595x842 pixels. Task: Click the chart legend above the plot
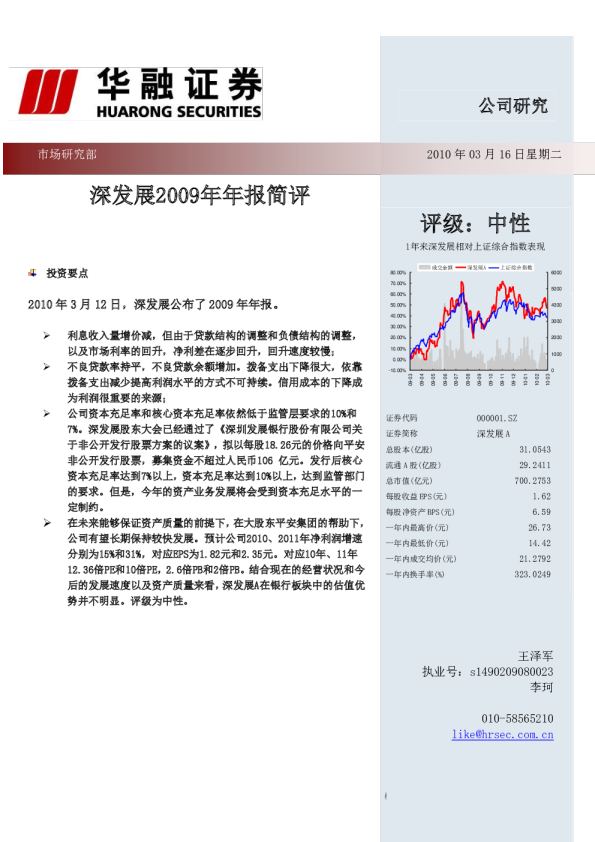coord(475,267)
